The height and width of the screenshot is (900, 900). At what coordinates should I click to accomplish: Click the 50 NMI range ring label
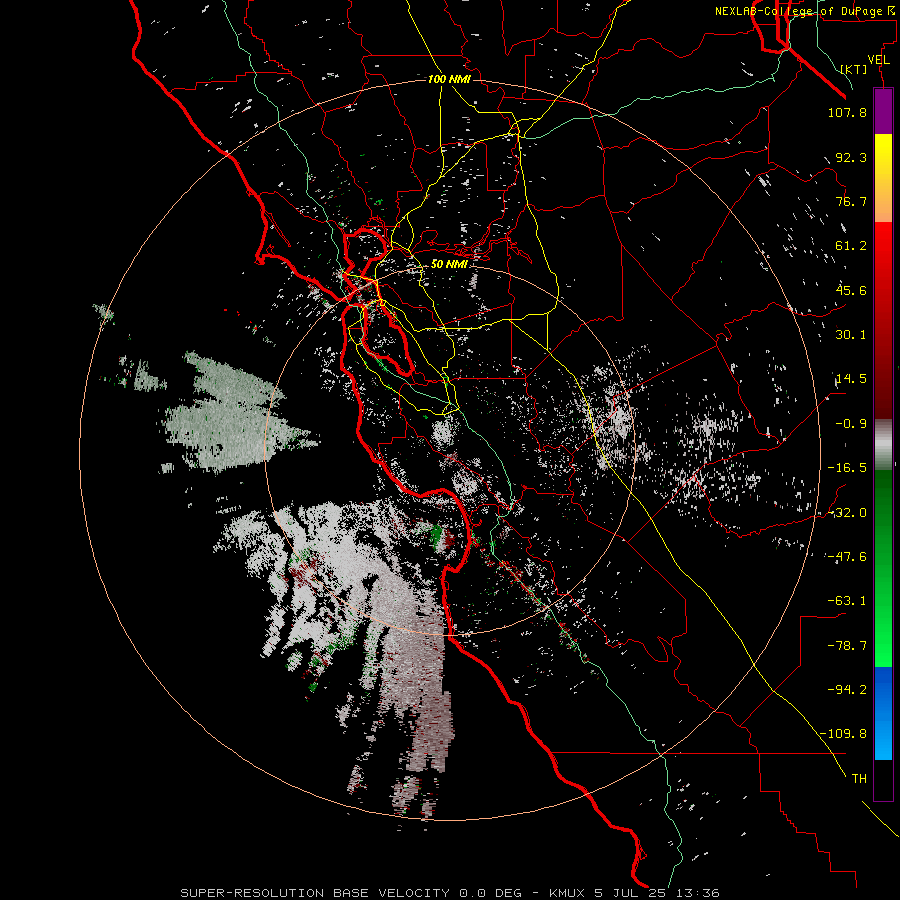pos(449,264)
